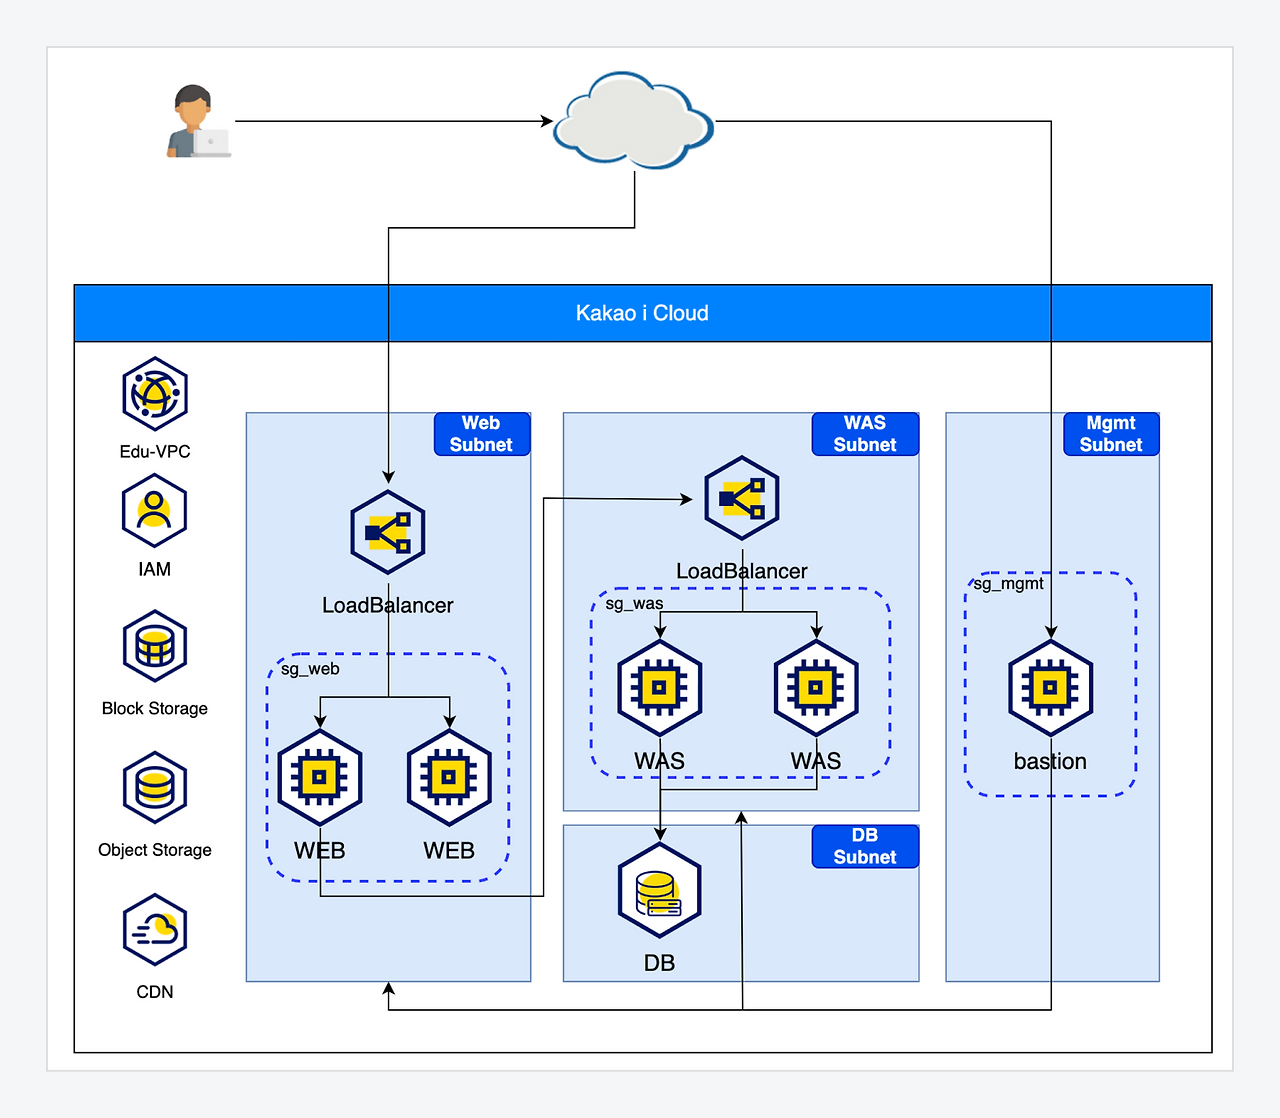Select the user with laptop icon

coord(198,122)
